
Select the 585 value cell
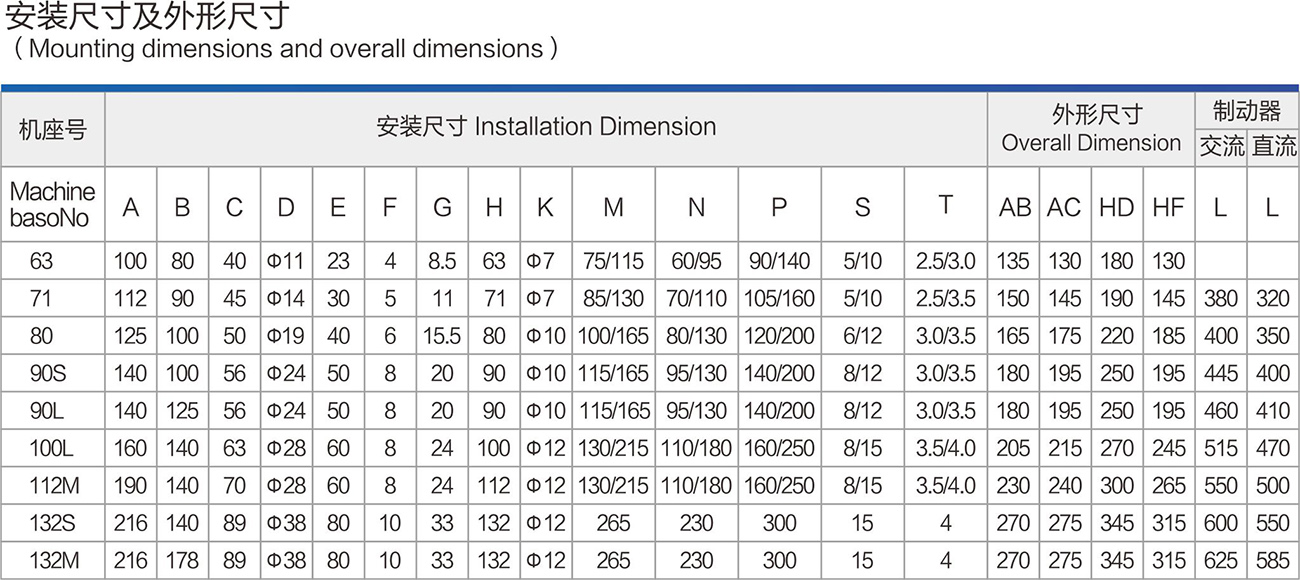[x=1273, y=561]
